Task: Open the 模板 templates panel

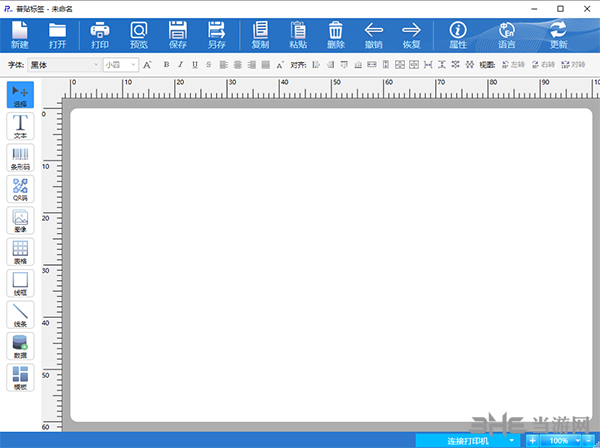Action: pyautogui.click(x=20, y=377)
